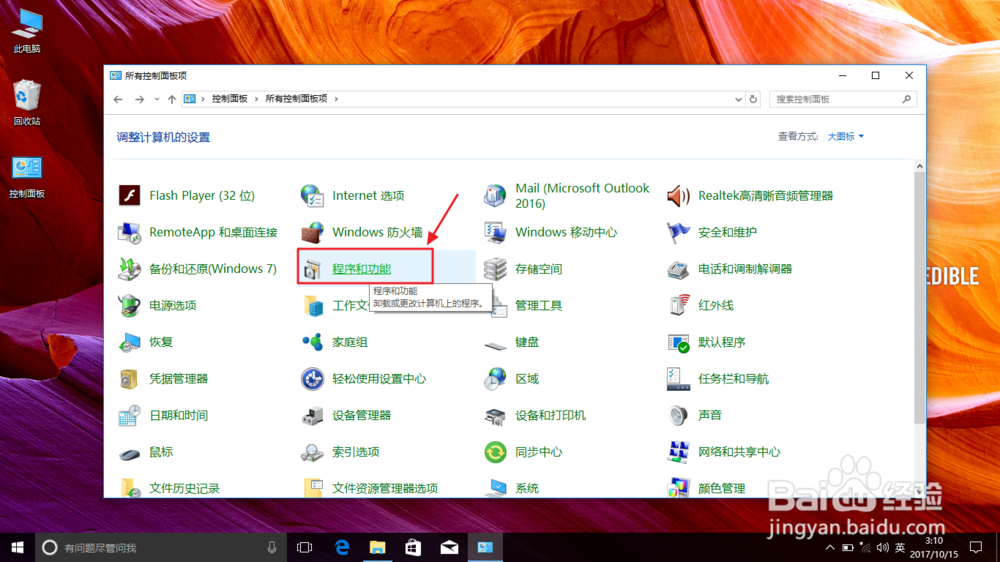The height and width of the screenshot is (562, 1000).
Task: Go forward with the forward arrow
Action: pos(139,100)
